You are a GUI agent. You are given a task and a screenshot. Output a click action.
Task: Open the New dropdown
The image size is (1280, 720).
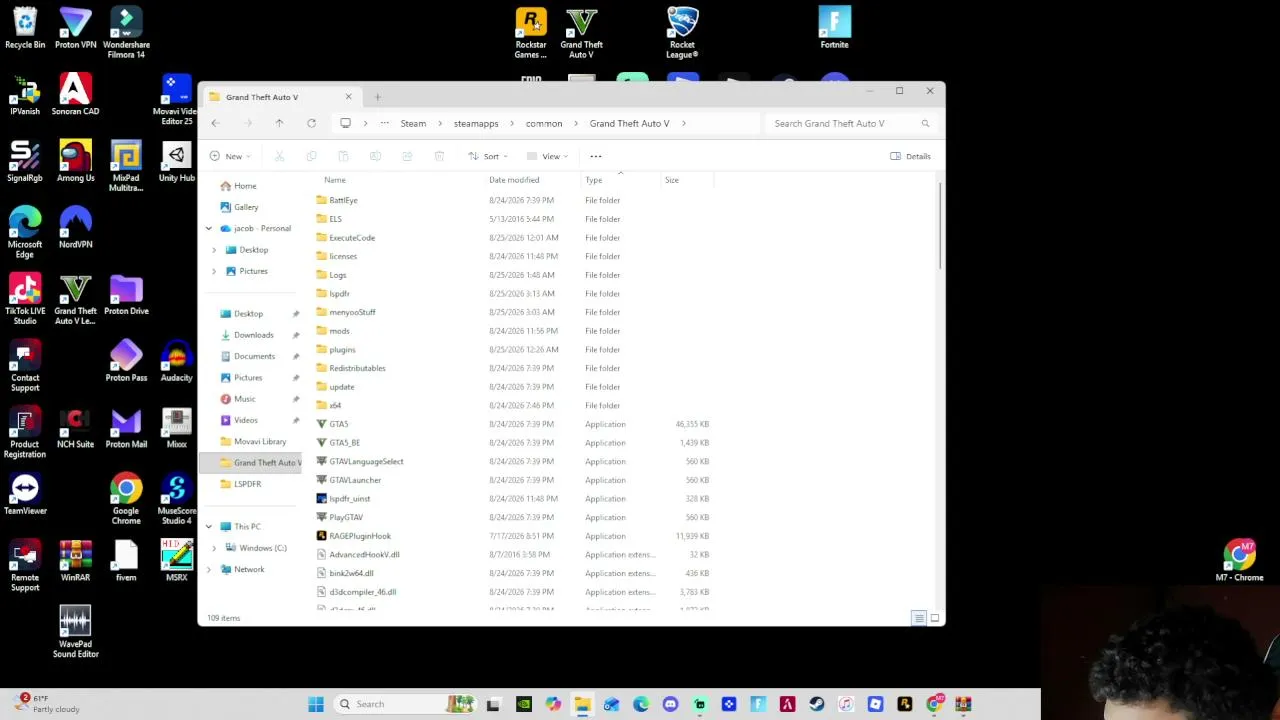[x=230, y=156]
